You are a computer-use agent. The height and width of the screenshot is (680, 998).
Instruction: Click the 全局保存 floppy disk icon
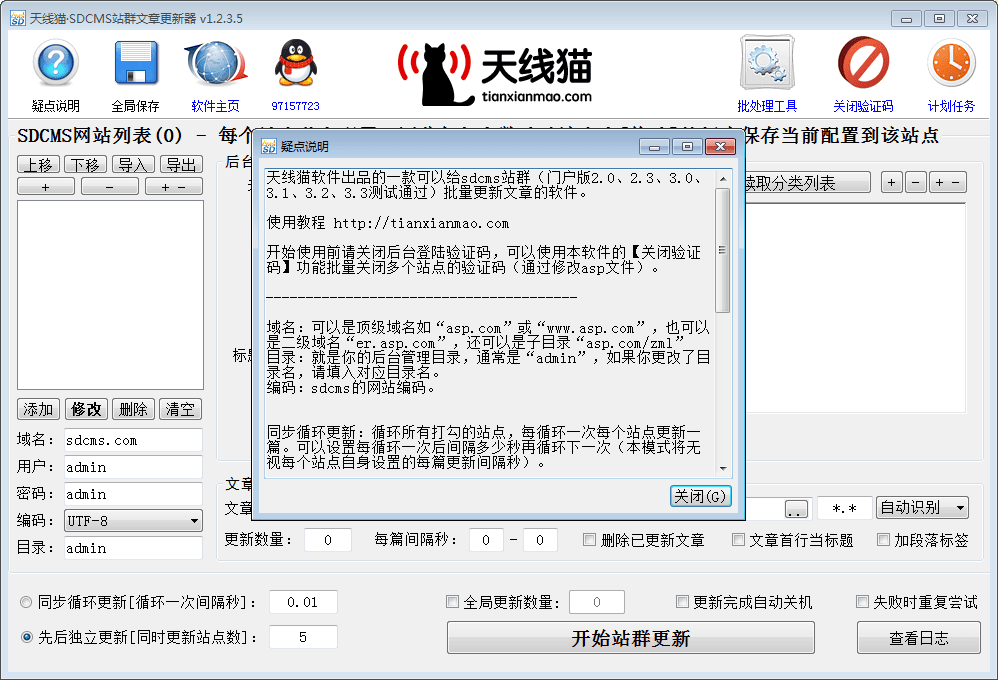pos(136,62)
